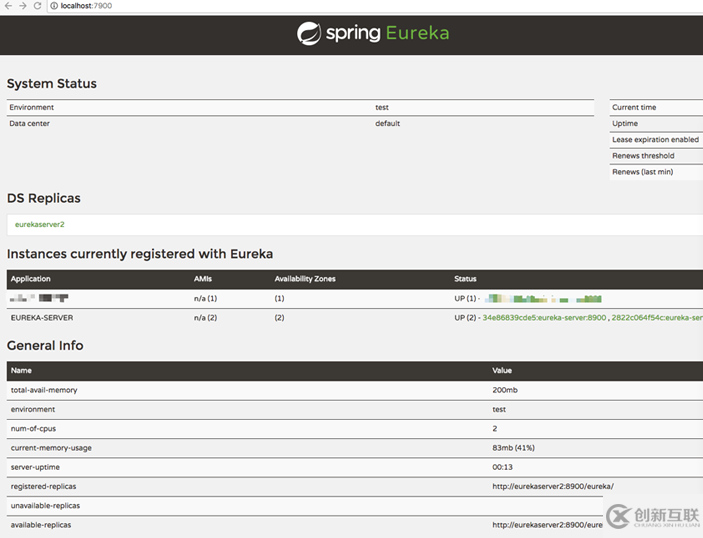Click the Spring leaf logo
The width and height of the screenshot is (703, 538).
click(x=309, y=33)
